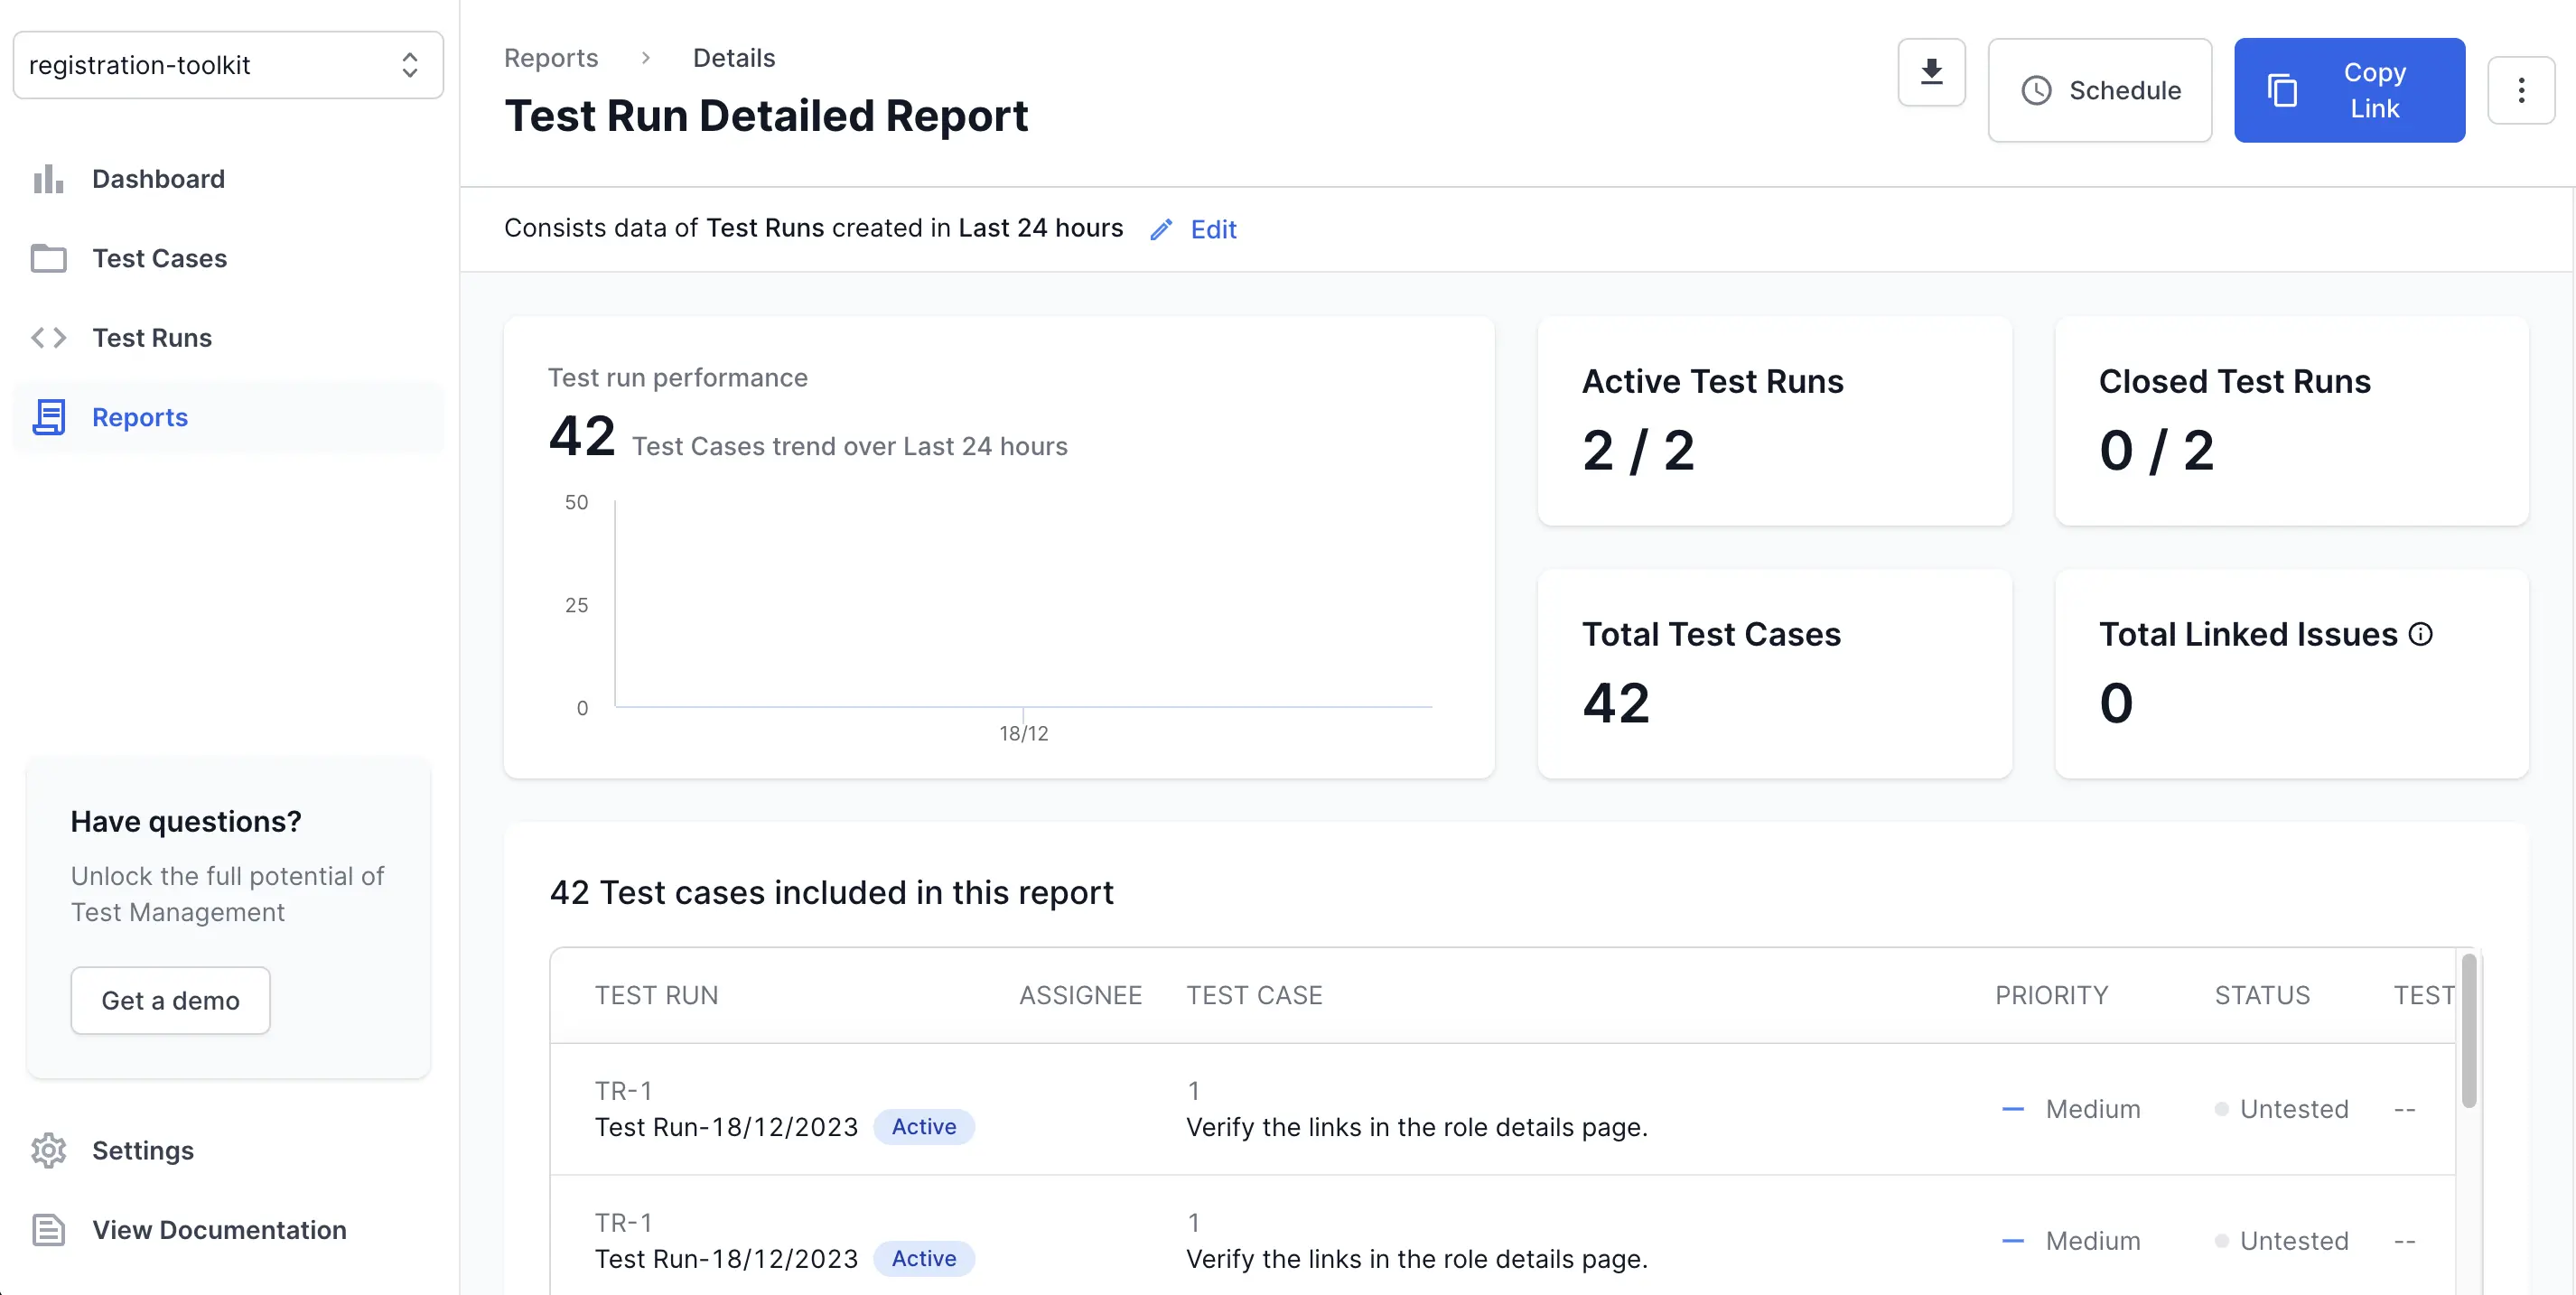Viewport: 2576px width, 1295px height.
Task: Click the info icon beside Total Linked Issues
Action: click(2421, 634)
